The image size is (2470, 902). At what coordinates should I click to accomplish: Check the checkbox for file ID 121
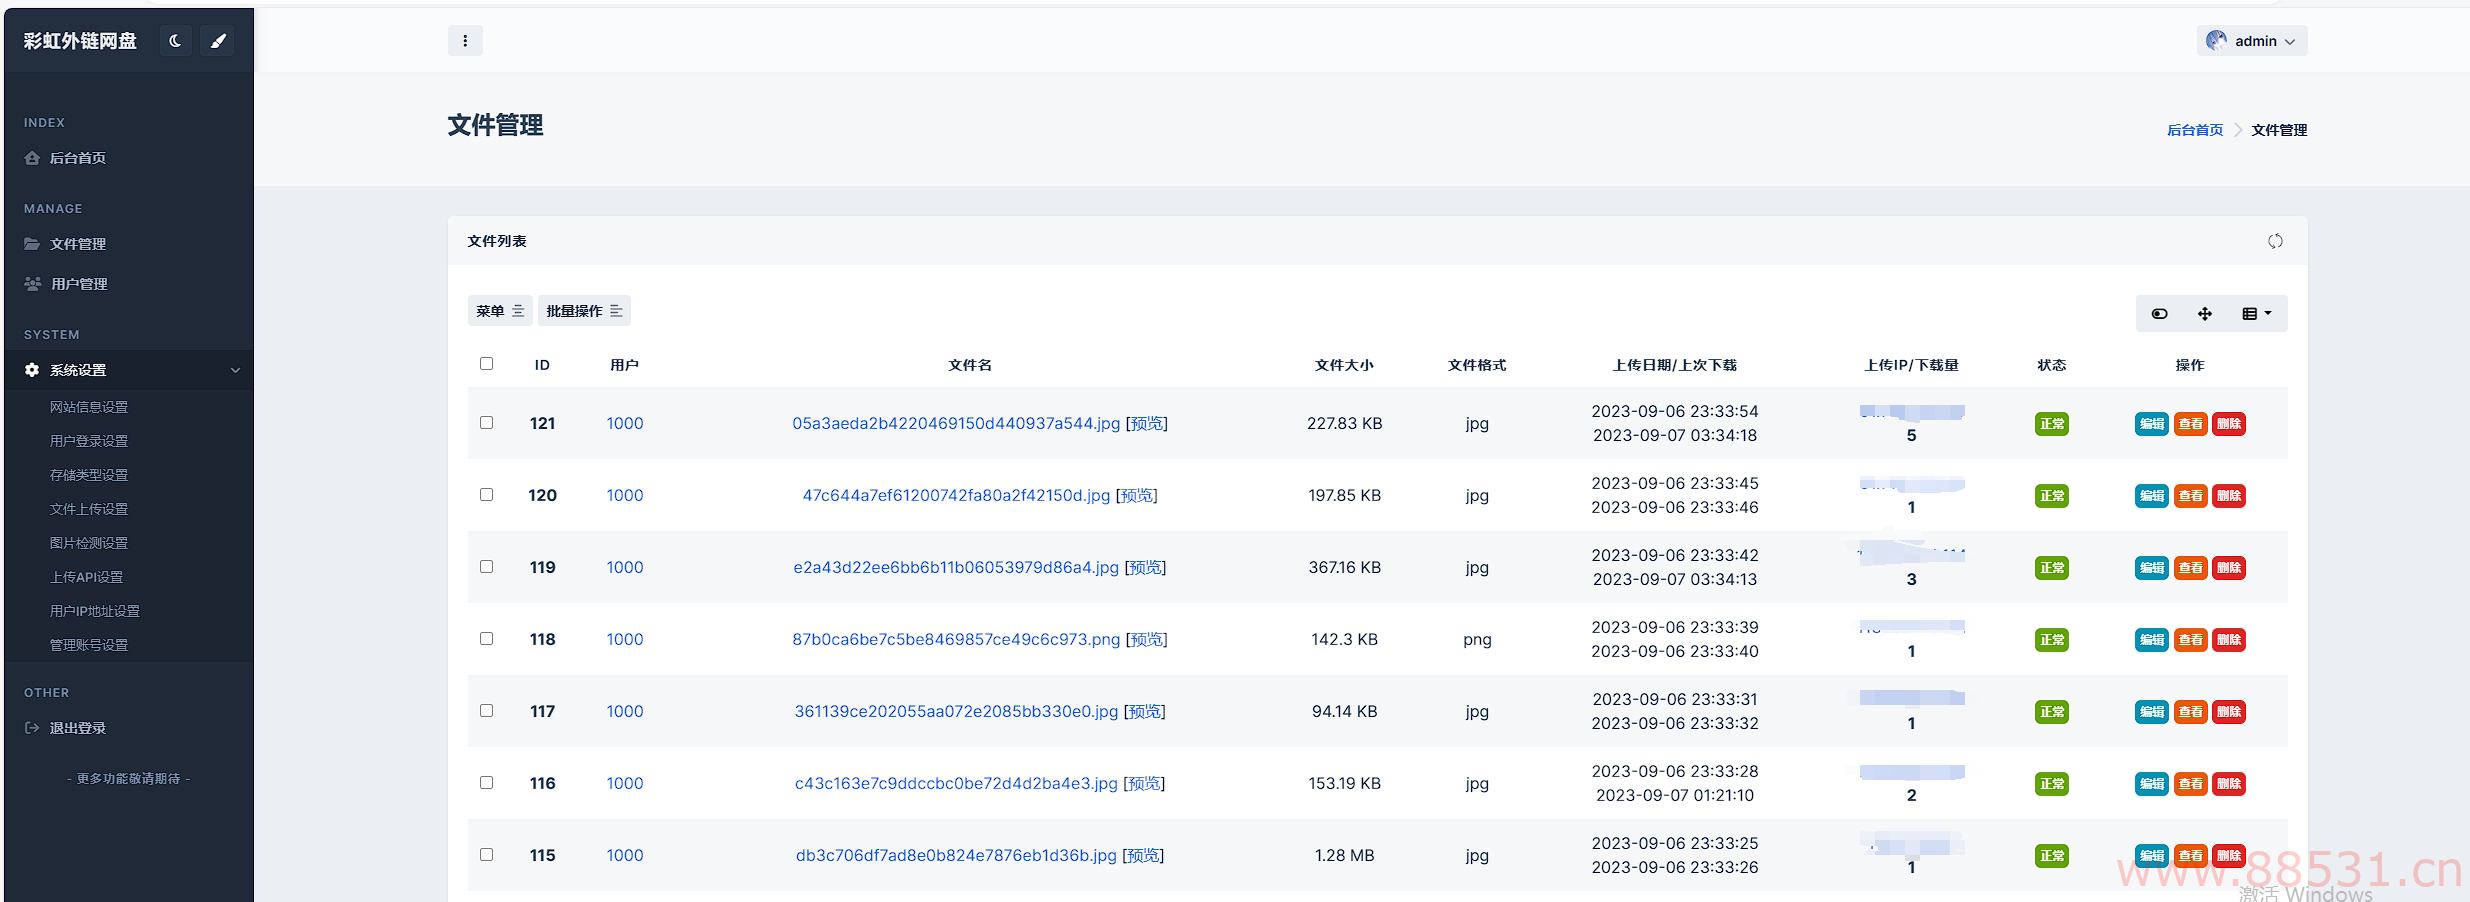[x=487, y=423]
